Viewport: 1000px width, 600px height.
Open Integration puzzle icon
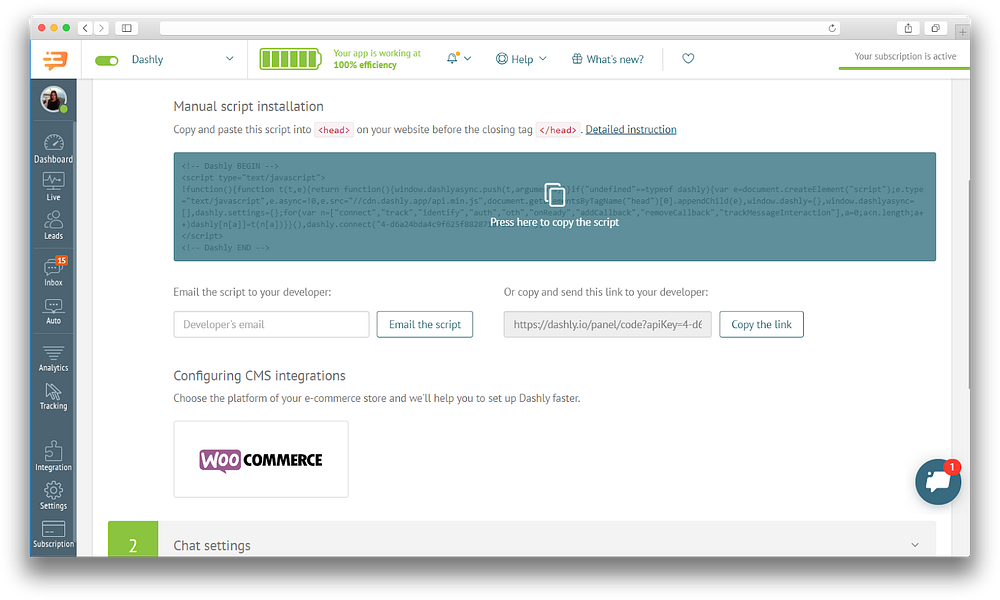pyautogui.click(x=54, y=456)
